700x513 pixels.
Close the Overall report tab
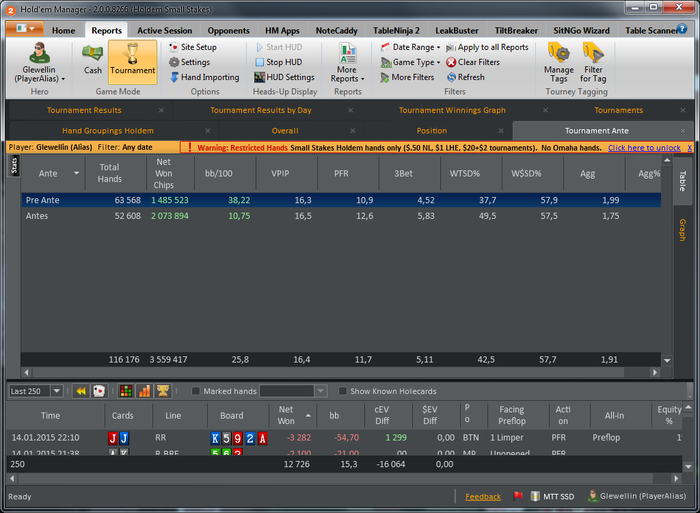click(353, 131)
